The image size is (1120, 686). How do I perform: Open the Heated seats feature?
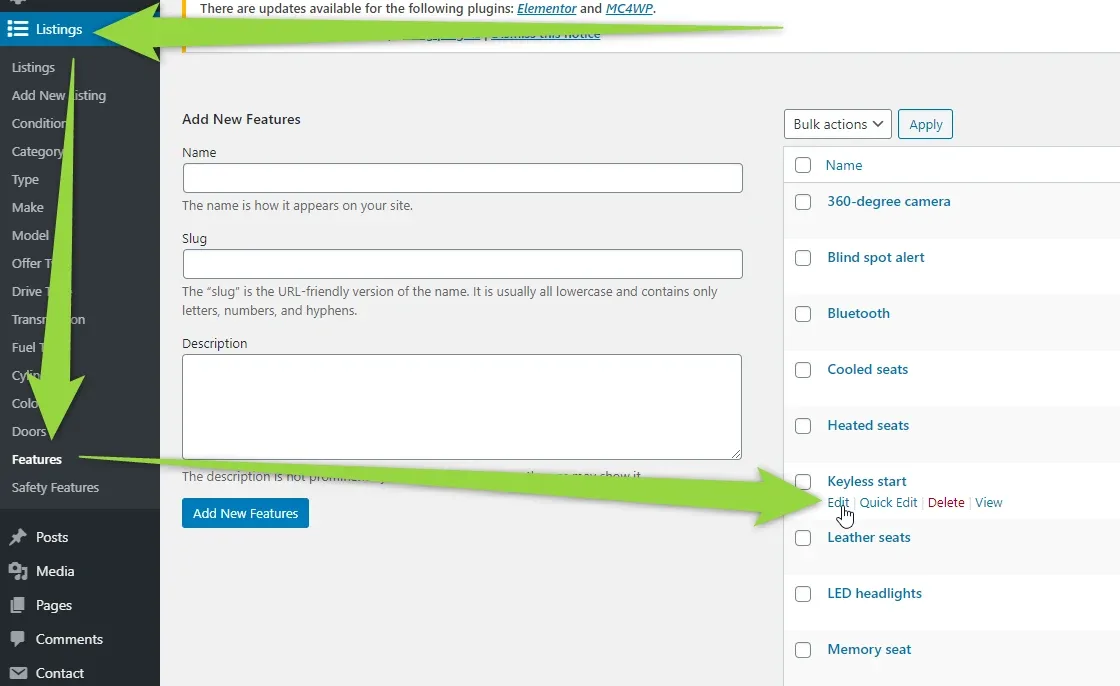[x=868, y=425]
